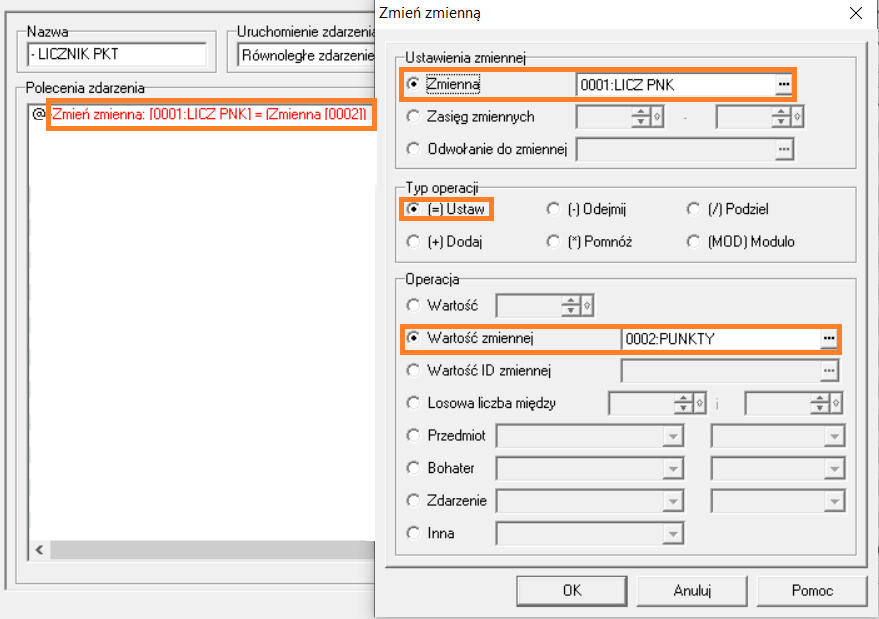Image resolution: width=879 pixels, height=619 pixels.
Task: Click the Nazwa input field
Action: pos(117,55)
